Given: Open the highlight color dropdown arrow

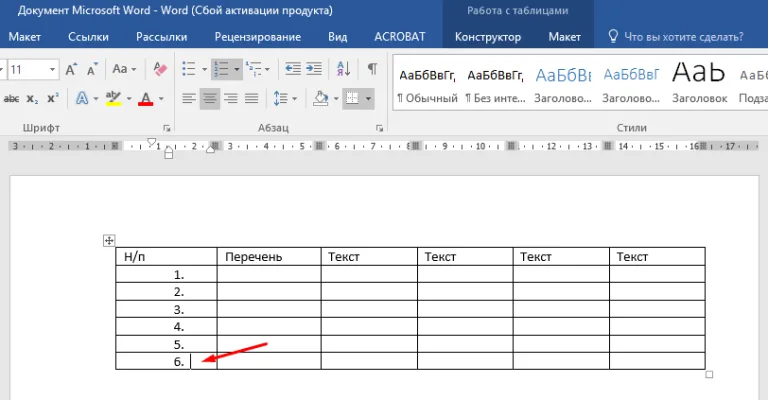Looking at the screenshot, I should (129, 99).
